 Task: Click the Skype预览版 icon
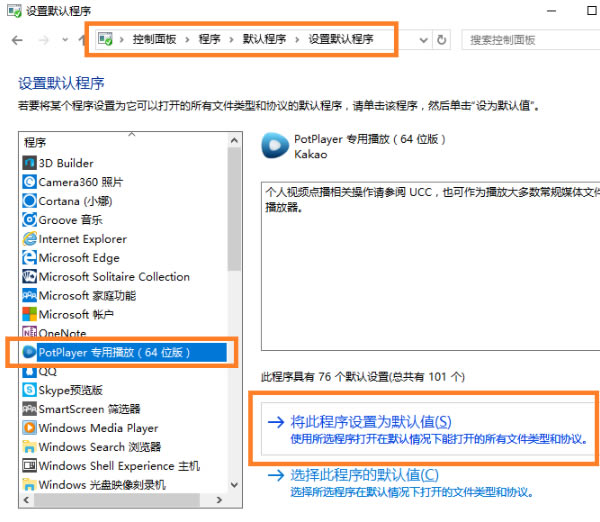click(29, 390)
